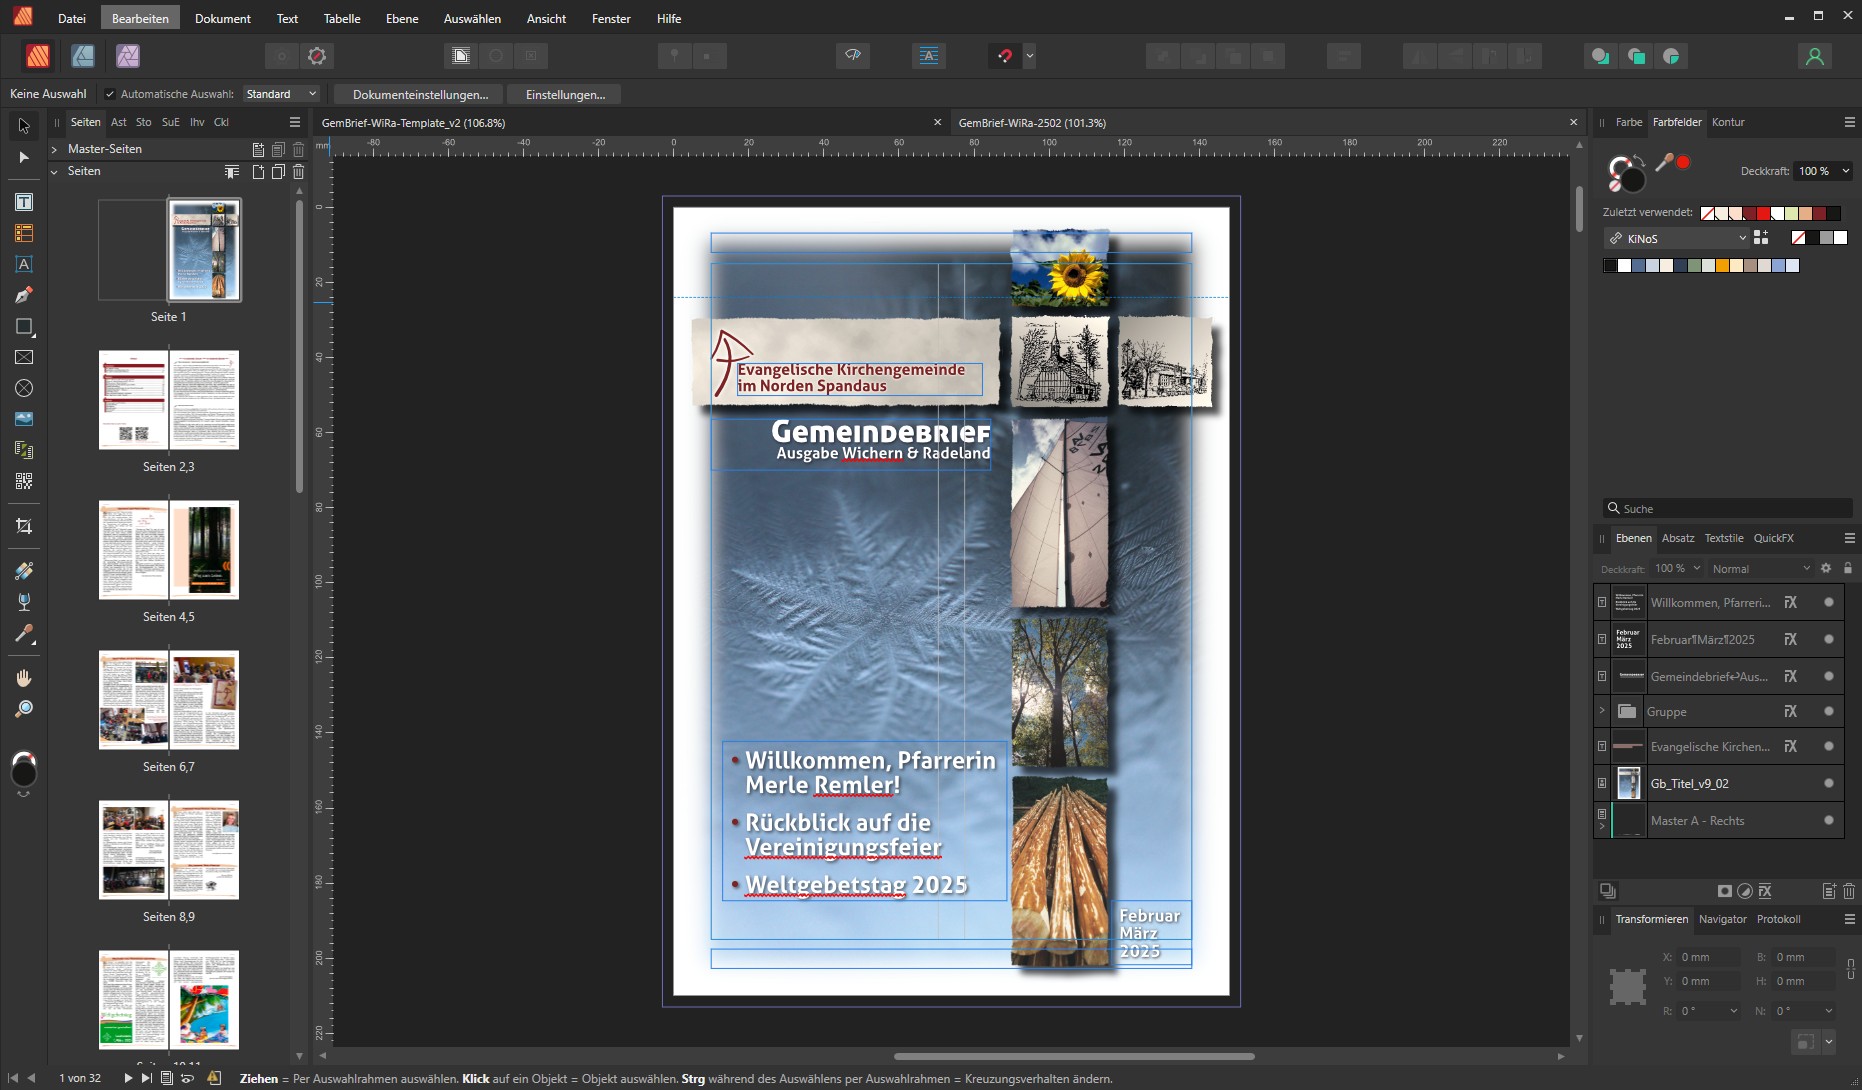Open the Deckkraft 100 % dropdown in Farbfelder
This screenshot has height=1090, width=1862.
(1823, 171)
